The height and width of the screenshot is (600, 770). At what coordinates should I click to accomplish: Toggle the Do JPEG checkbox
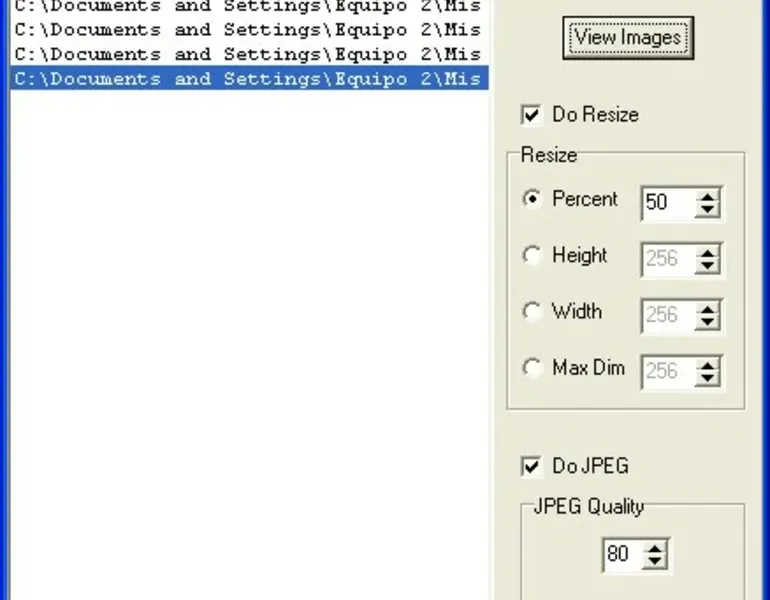tap(531, 466)
